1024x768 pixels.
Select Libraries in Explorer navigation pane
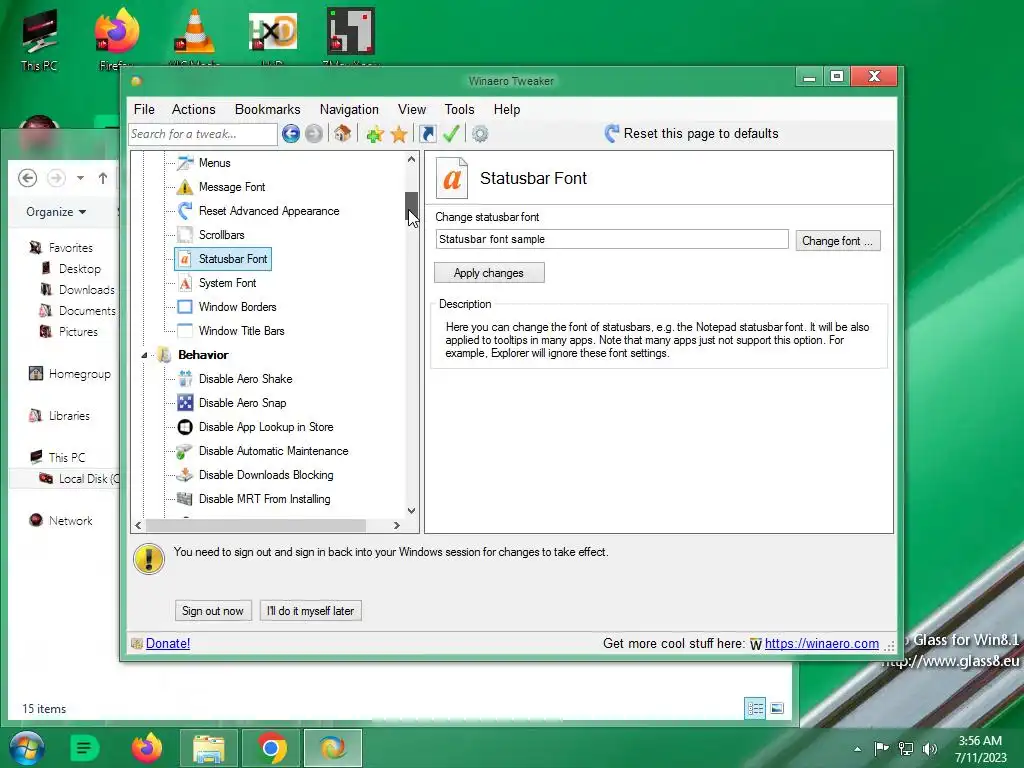(x=69, y=415)
